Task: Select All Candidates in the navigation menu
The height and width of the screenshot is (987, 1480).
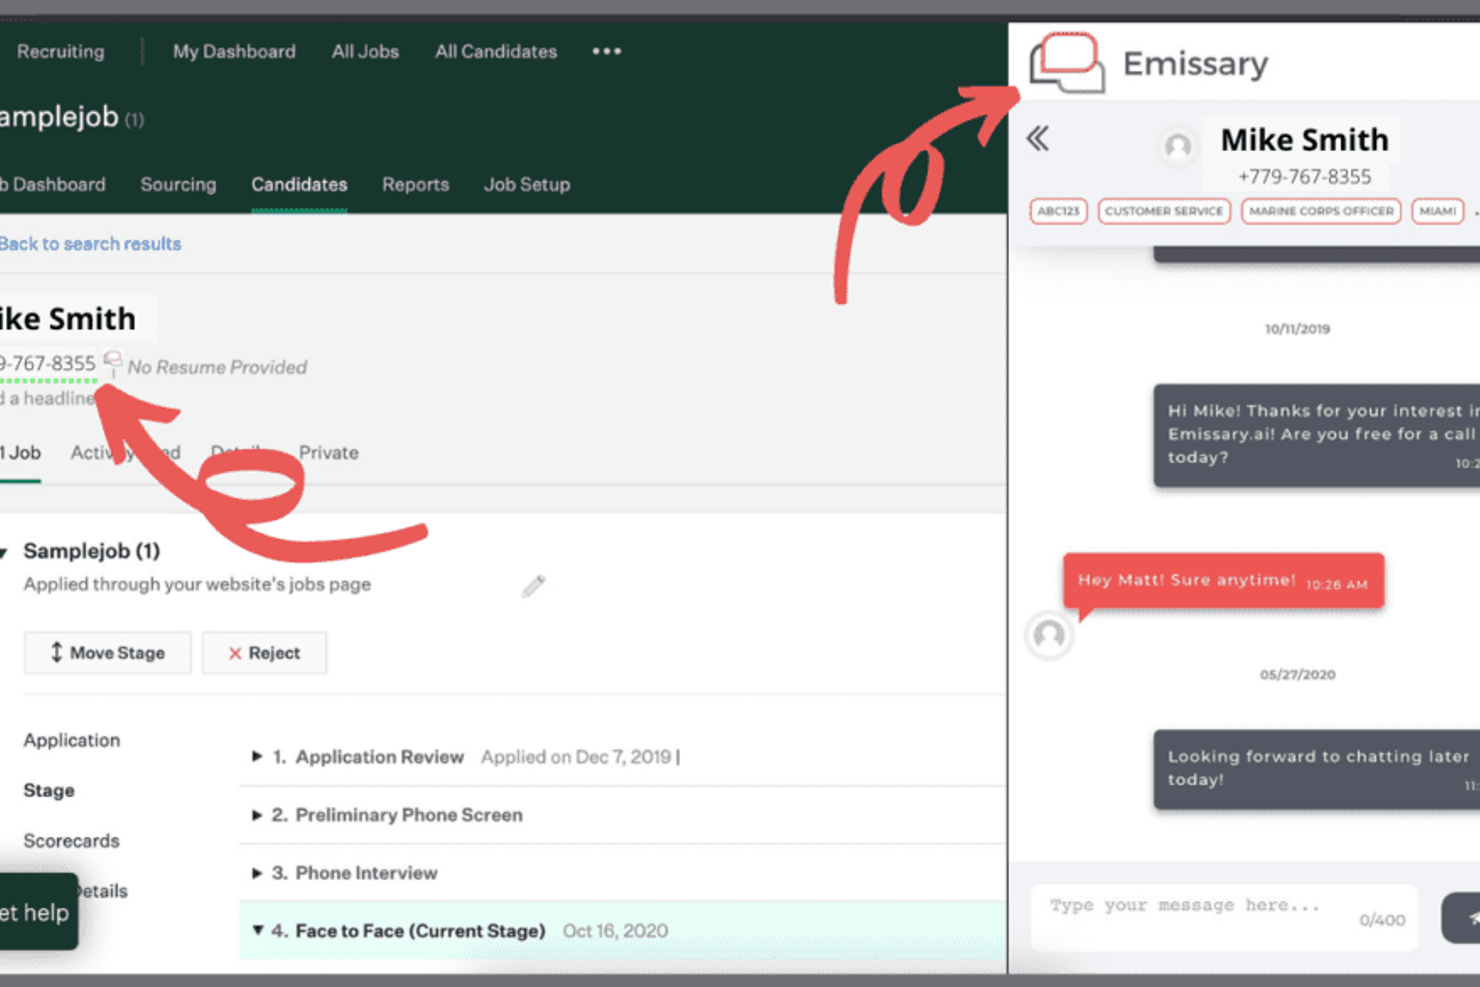Action: (x=495, y=51)
